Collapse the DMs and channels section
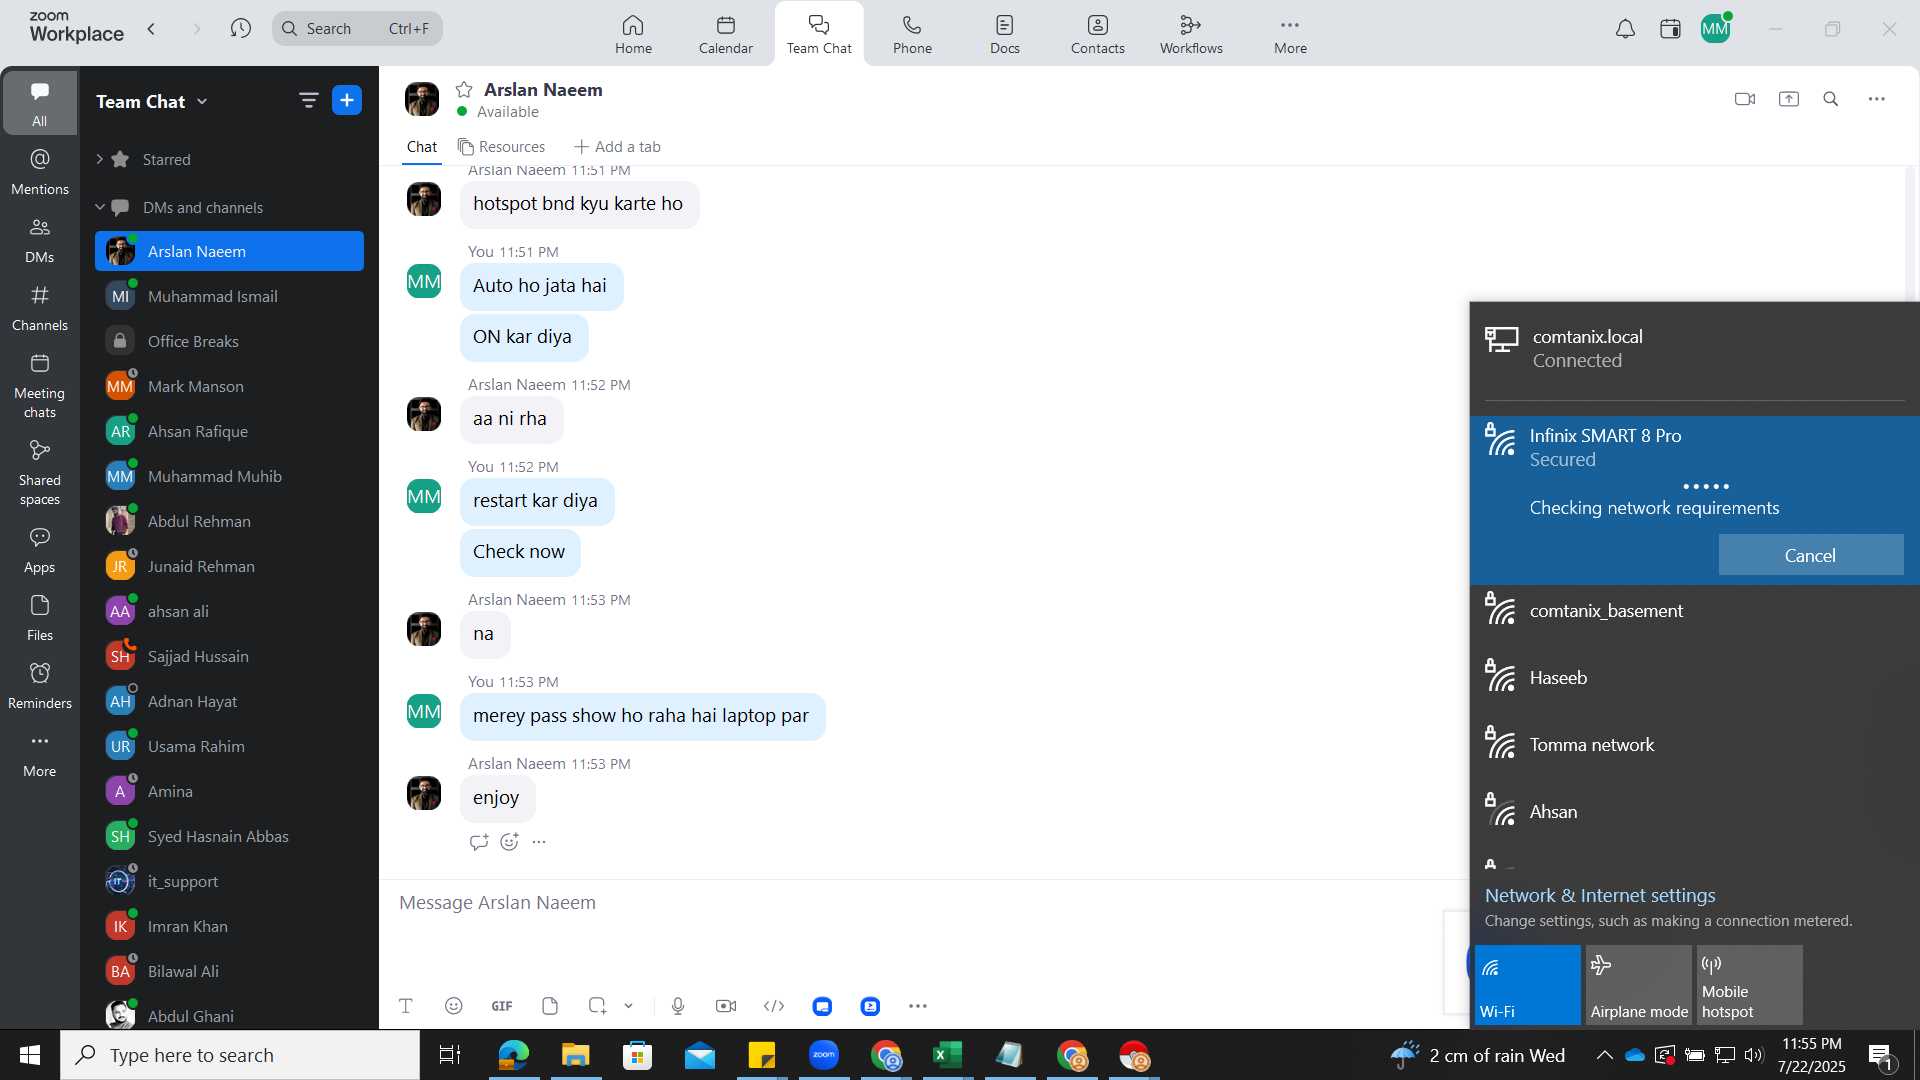The image size is (1920, 1080). [100, 207]
